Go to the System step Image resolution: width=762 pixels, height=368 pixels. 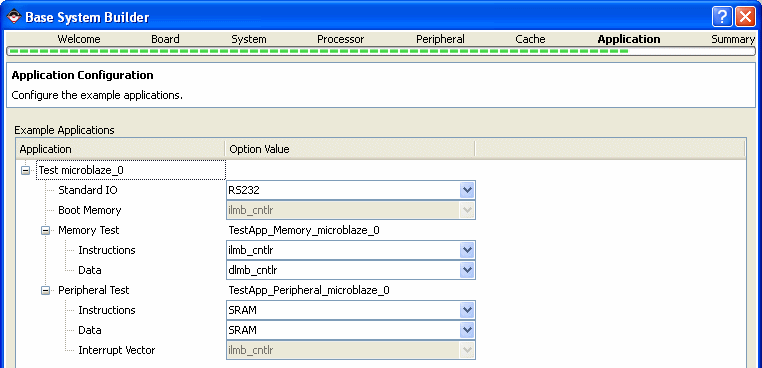point(249,39)
